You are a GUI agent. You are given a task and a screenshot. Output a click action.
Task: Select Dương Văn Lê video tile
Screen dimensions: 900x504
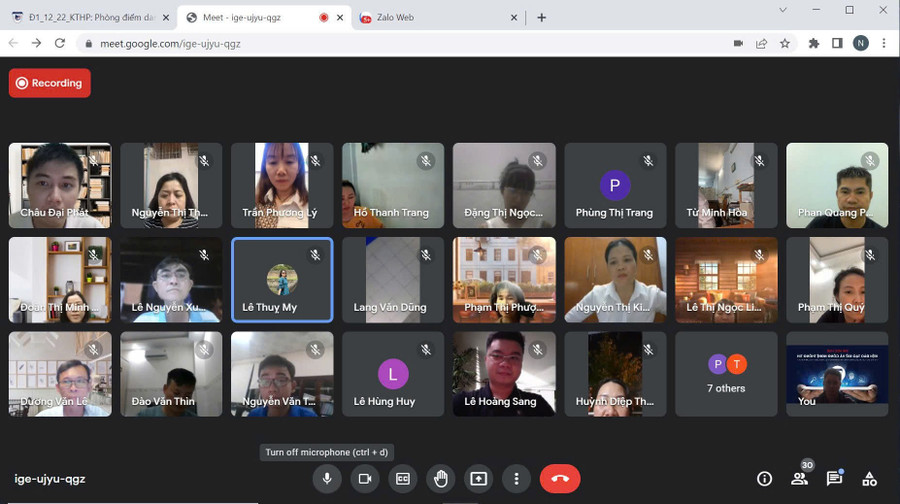[x=60, y=374]
